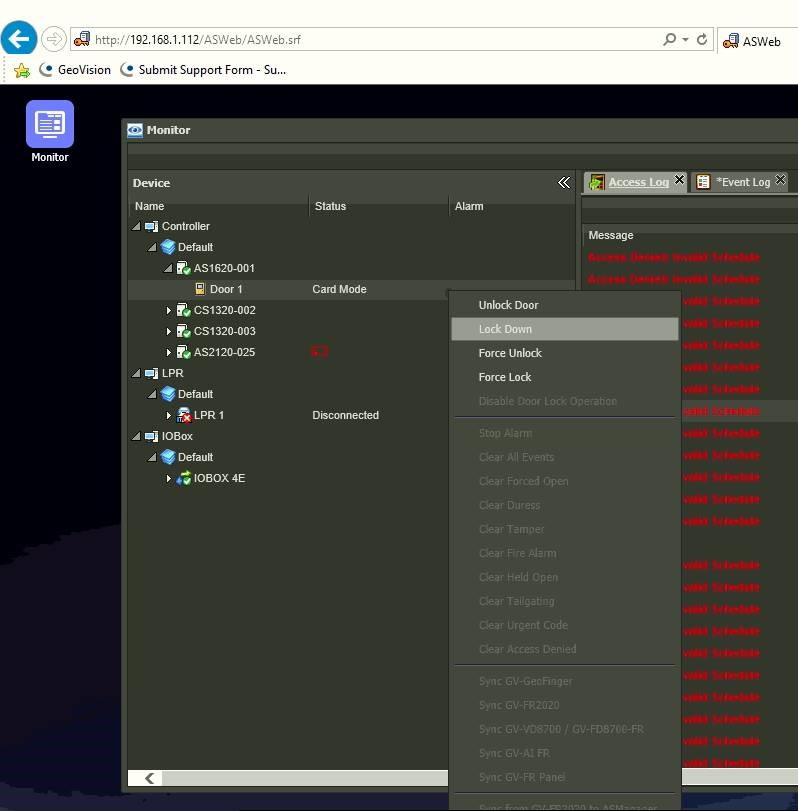This screenshot has height=811, width=798.
Task: Select the Default group icon under IOBox
Action: pyautogui.click(x=168, y=457)
